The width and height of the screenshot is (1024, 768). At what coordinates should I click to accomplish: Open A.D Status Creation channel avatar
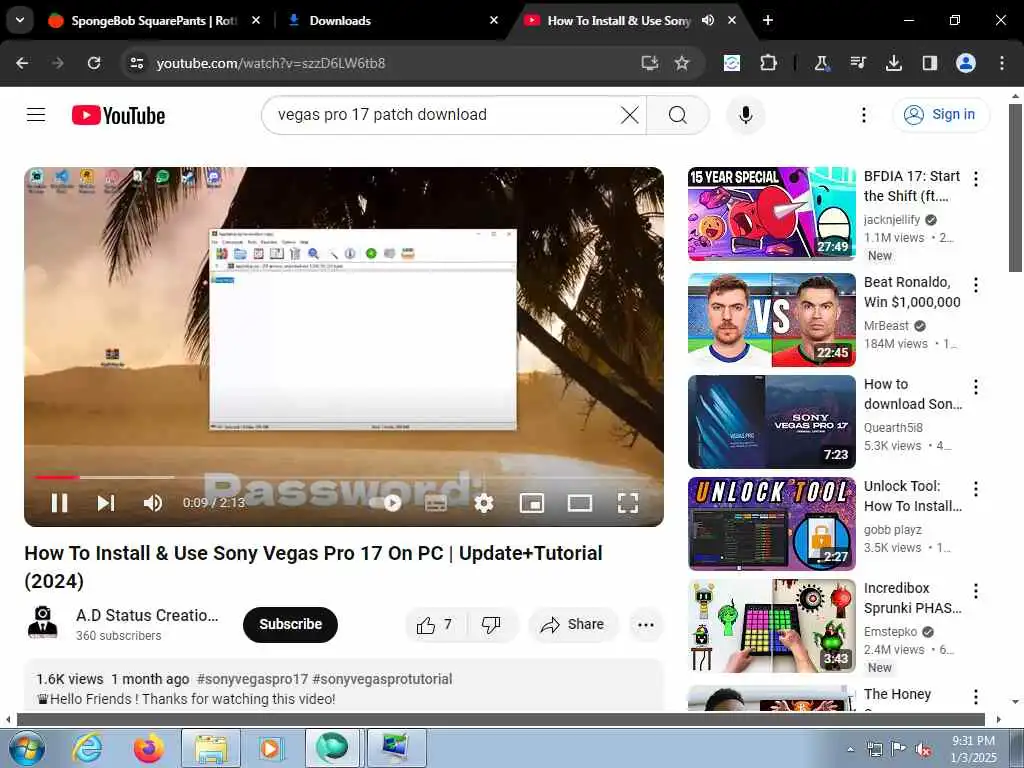(x=42, y=623)
